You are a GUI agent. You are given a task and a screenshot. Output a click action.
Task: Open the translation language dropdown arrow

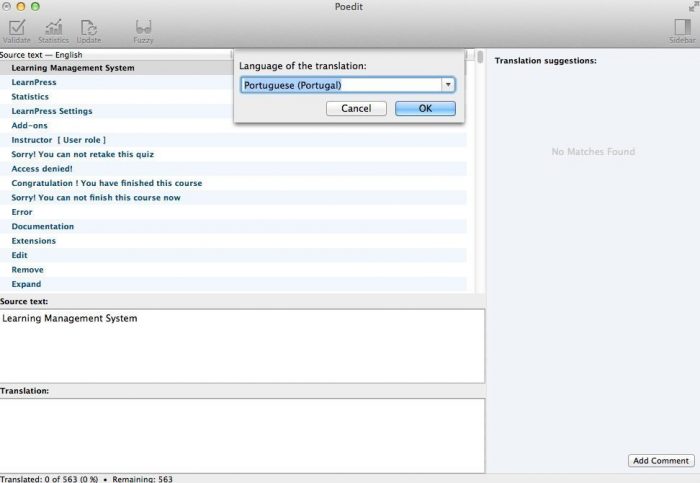[448, 85]
